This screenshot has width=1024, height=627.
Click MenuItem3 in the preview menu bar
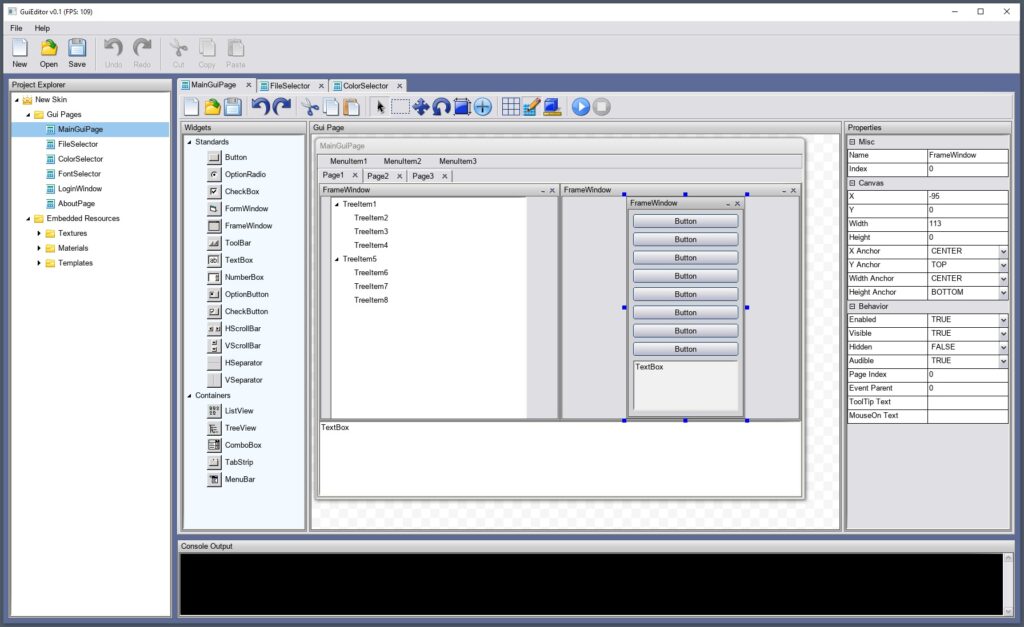(x=458, y=161)
